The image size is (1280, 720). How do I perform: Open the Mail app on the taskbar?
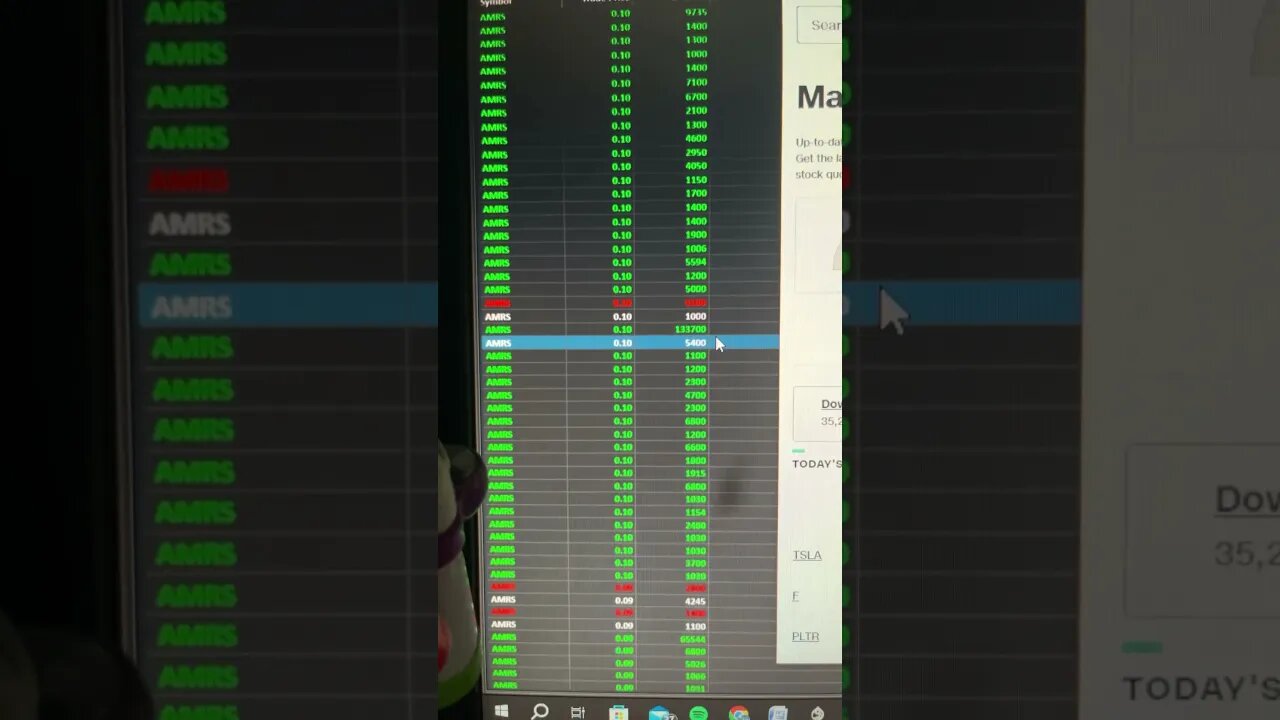pyautogui.click(x=660, y=713)
